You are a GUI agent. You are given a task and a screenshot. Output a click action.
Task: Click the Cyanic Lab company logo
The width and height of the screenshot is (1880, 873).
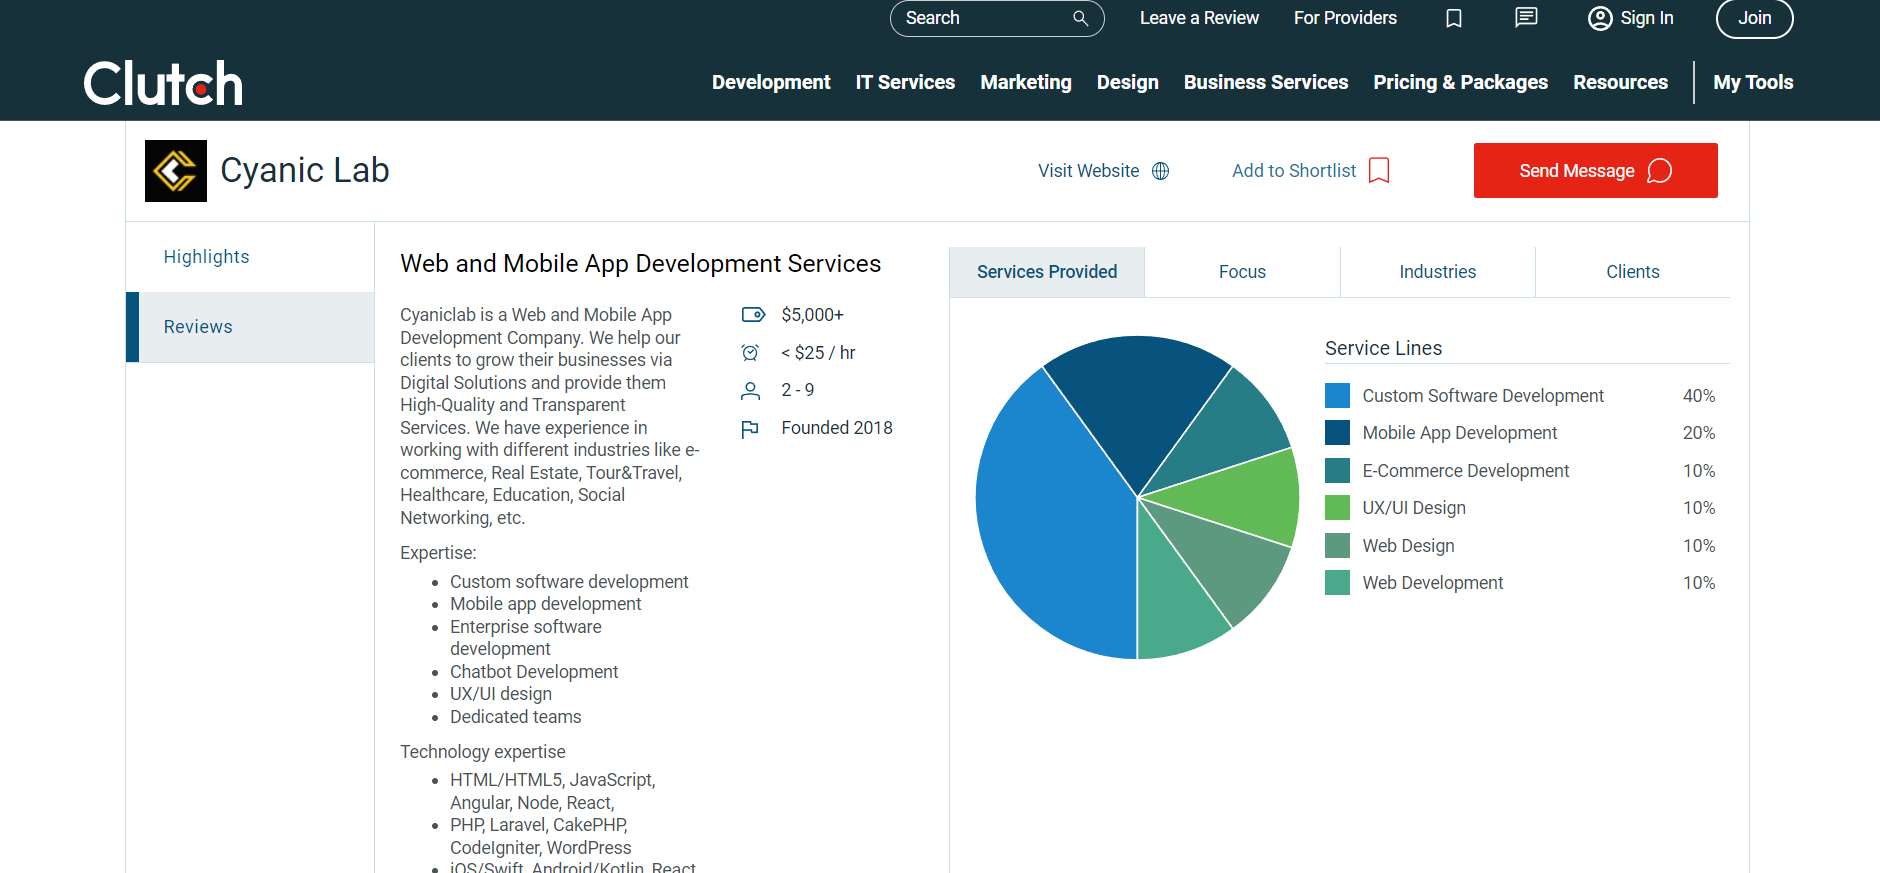176,171
